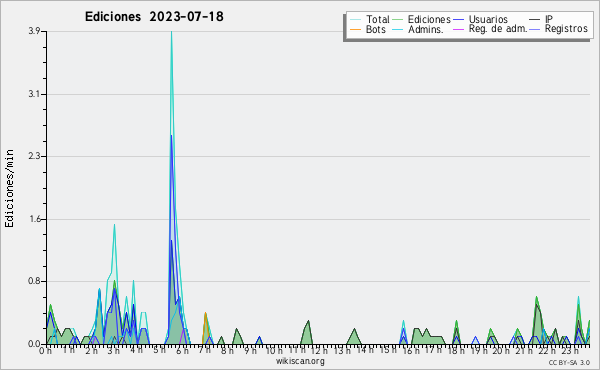600x370 pixels.
Task: Click the '12 h' x-axis label
Action: click(318, 351)
